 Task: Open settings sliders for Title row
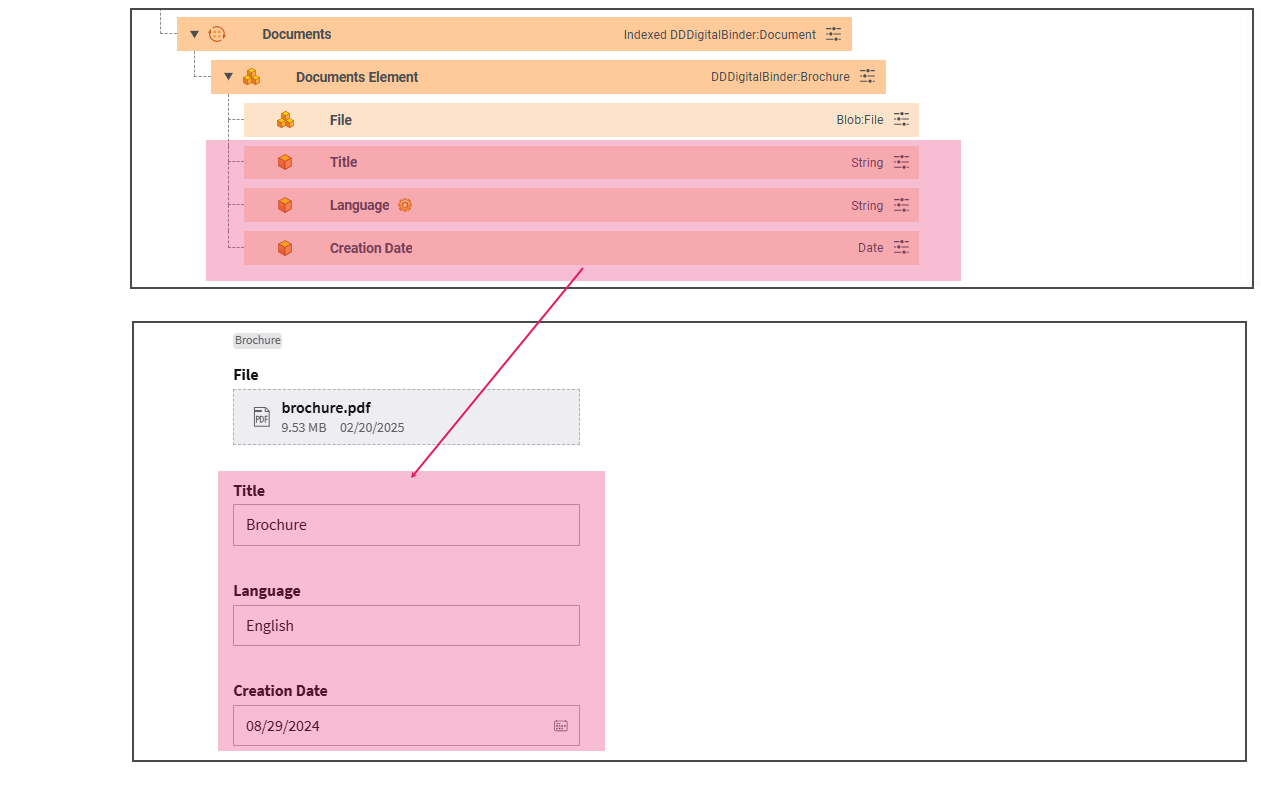pos(902,162)
